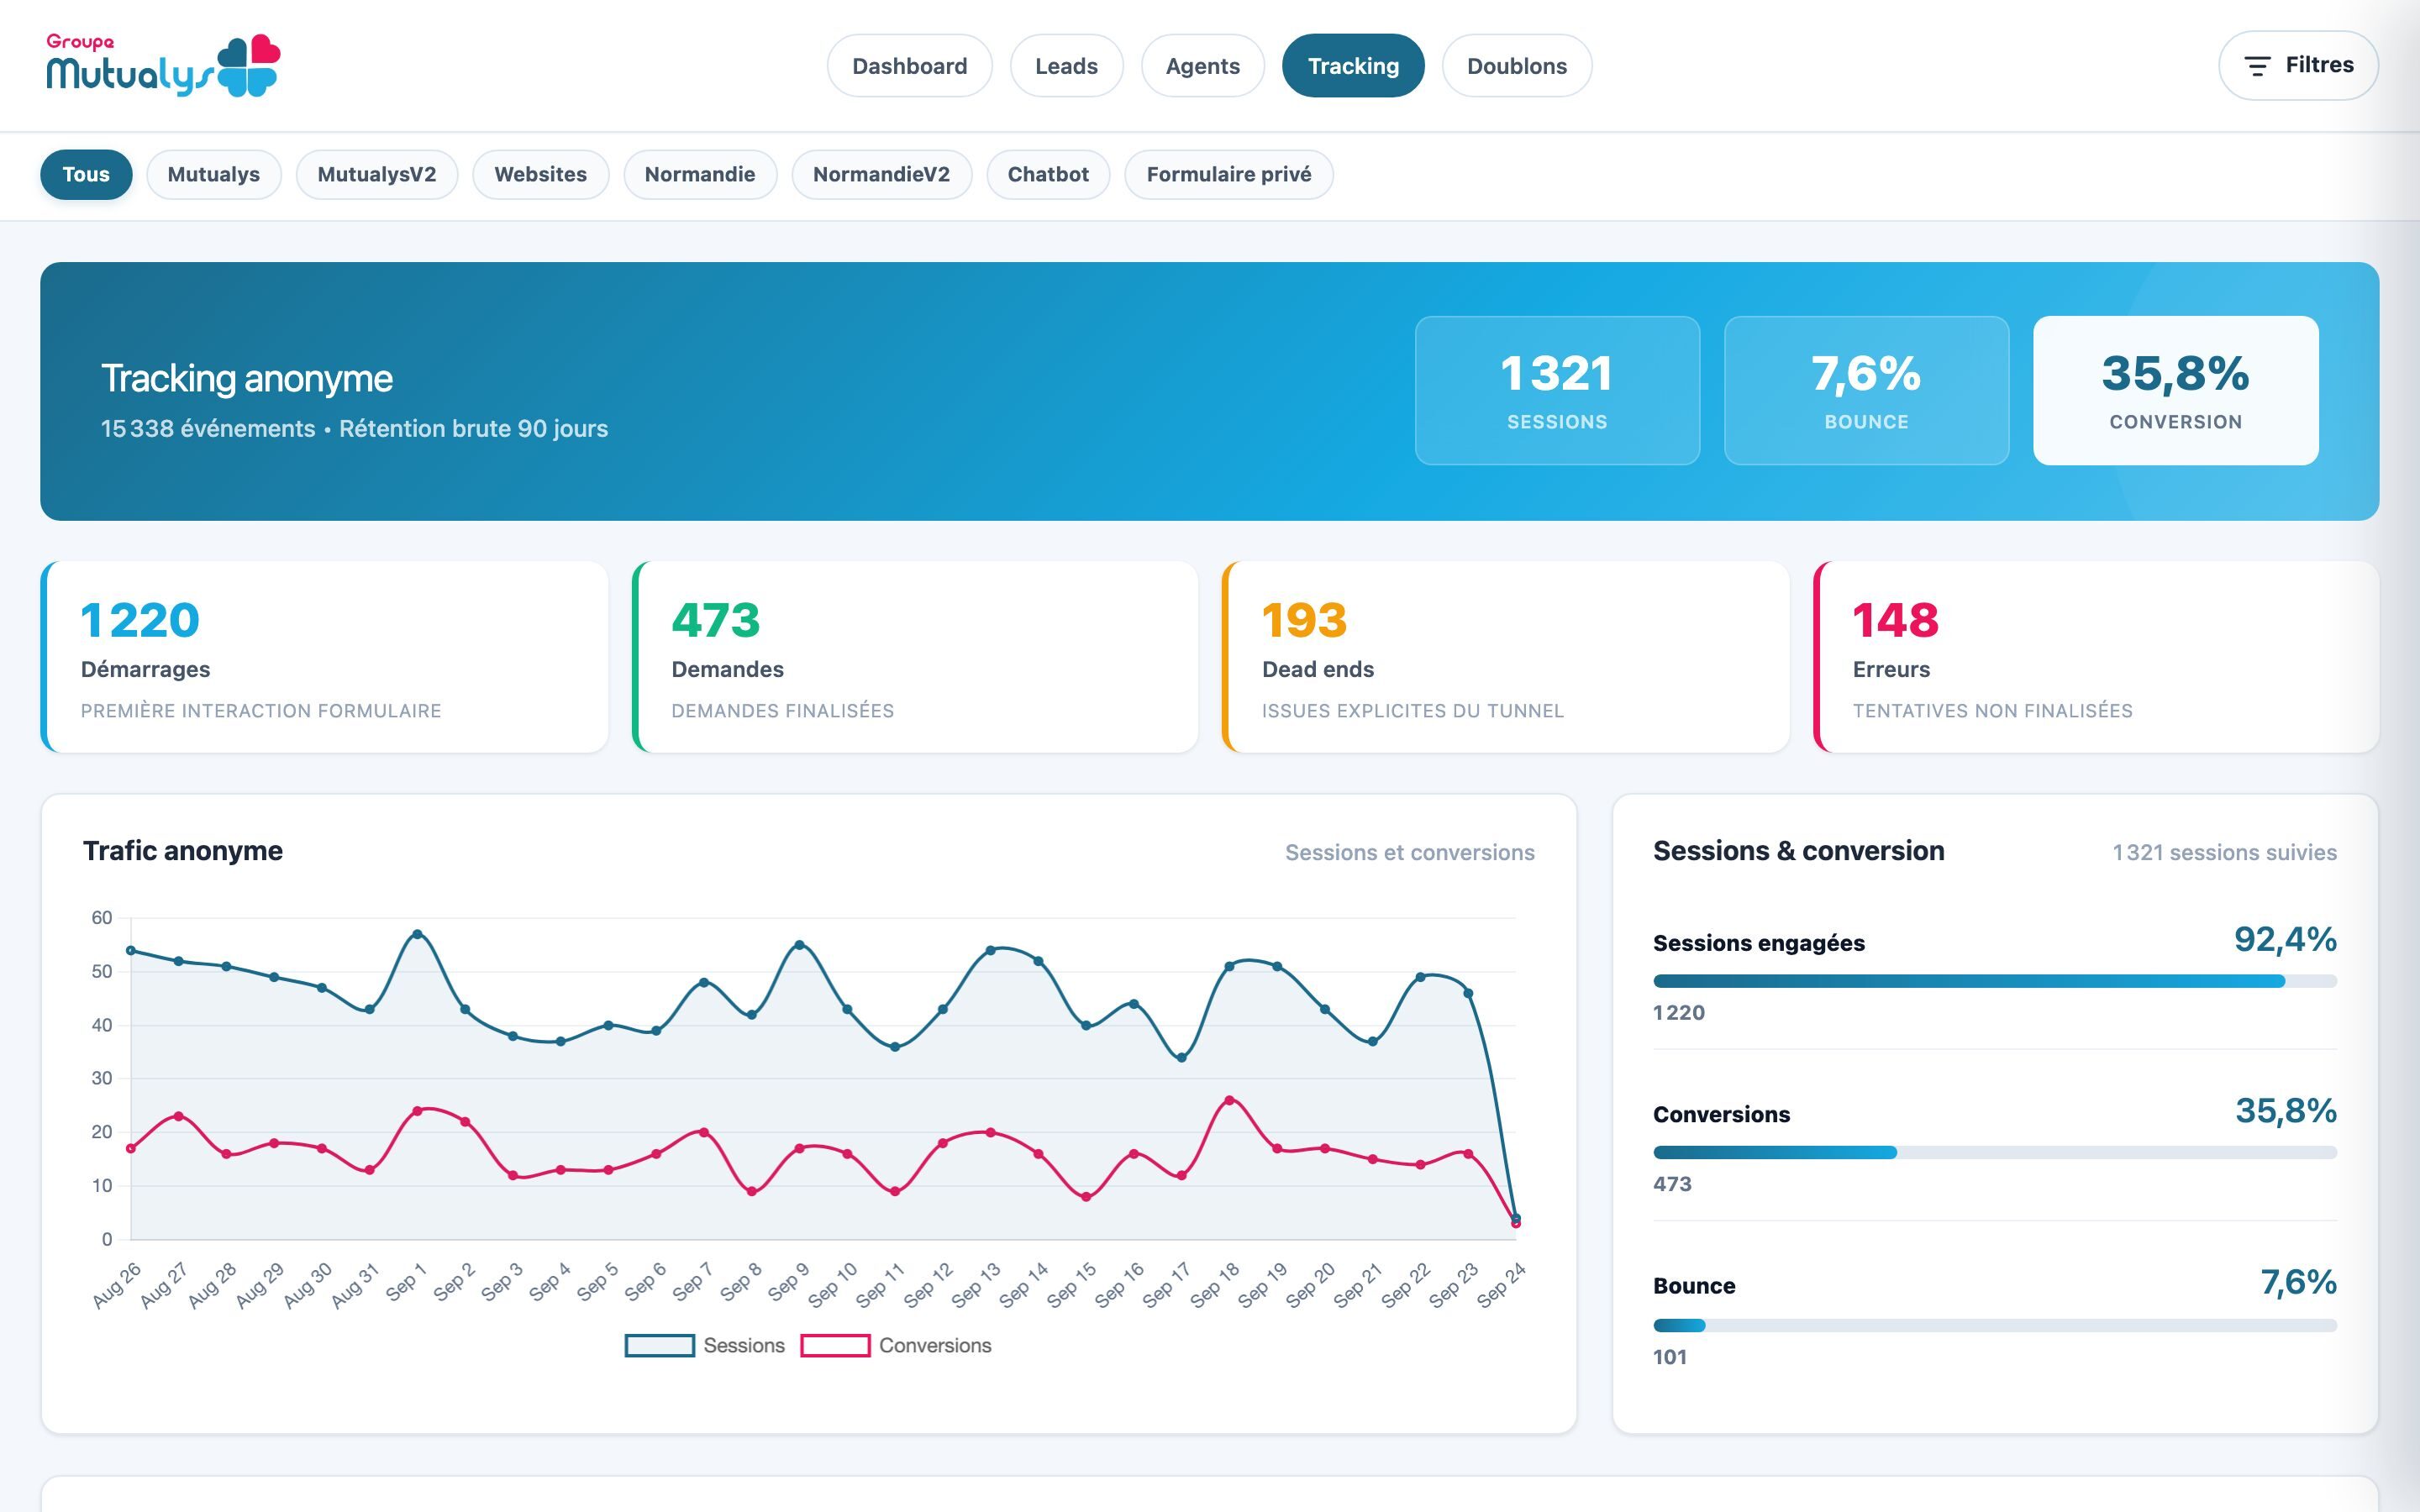Filter by Formulaire privé source
This screenshot has height=1512, width=2420.
[x=1228, y=174]
